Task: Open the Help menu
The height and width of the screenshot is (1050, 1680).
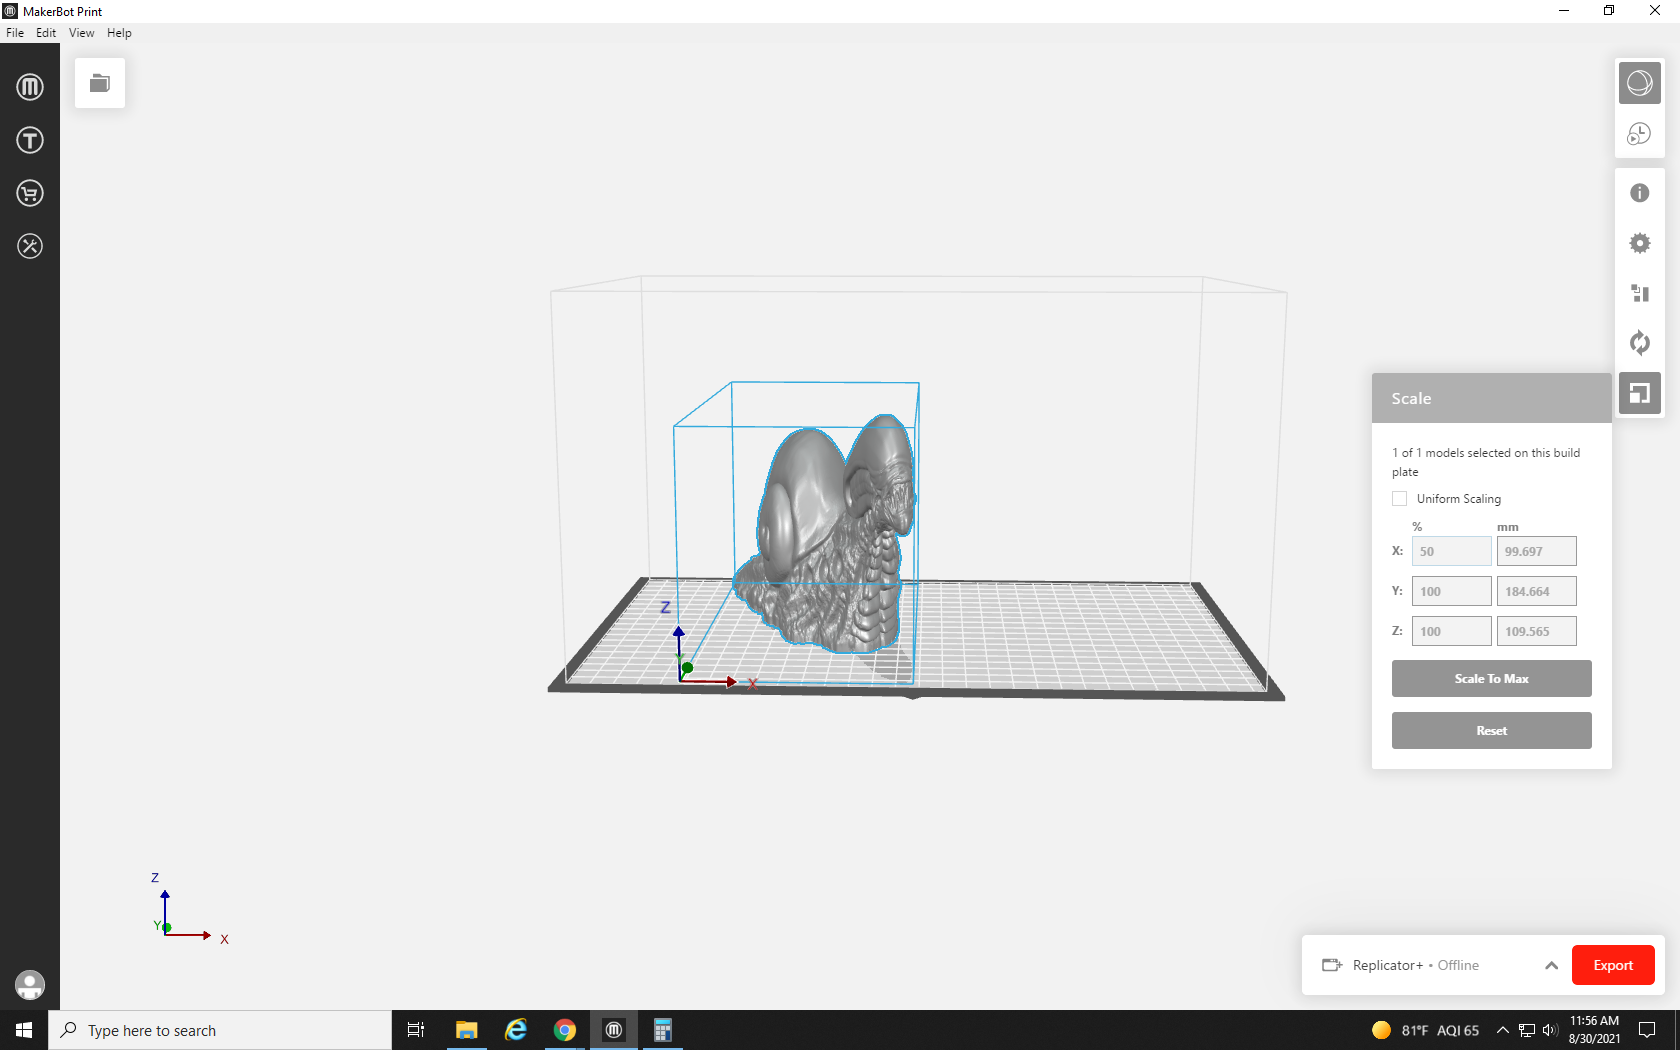Action: click(x=119, y=33)
